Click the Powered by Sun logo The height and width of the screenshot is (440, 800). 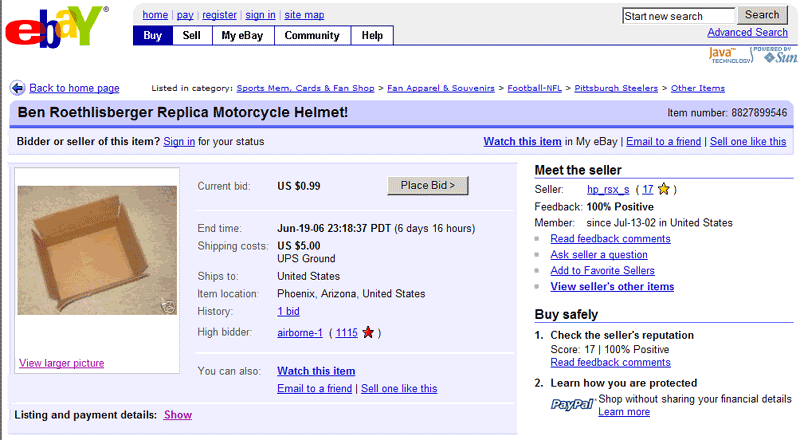coord(776,55)
